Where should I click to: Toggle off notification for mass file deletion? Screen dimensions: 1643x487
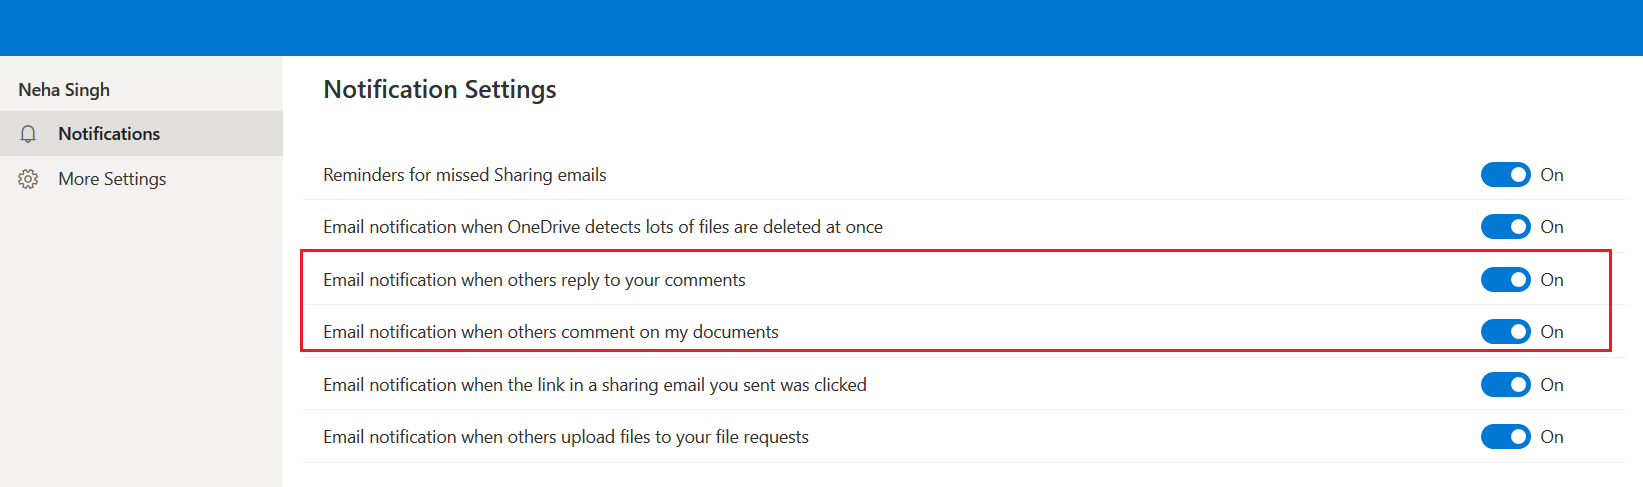1505,227
